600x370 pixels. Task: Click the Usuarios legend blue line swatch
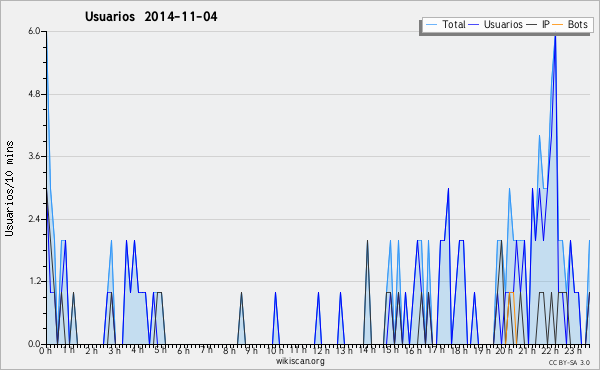coord(474,24)
